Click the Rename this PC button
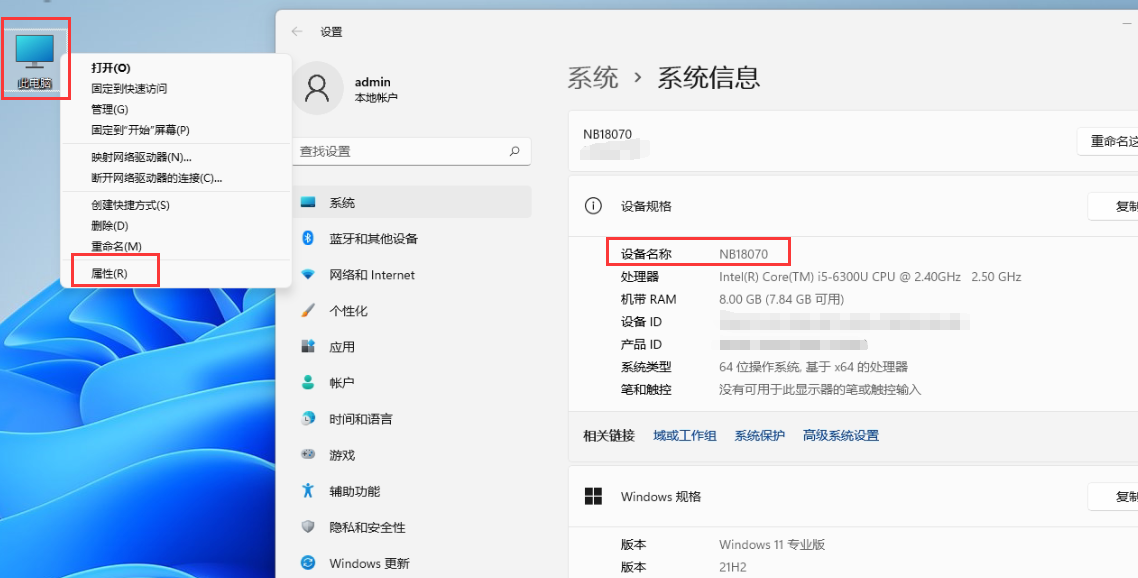 click(1110, 142)
